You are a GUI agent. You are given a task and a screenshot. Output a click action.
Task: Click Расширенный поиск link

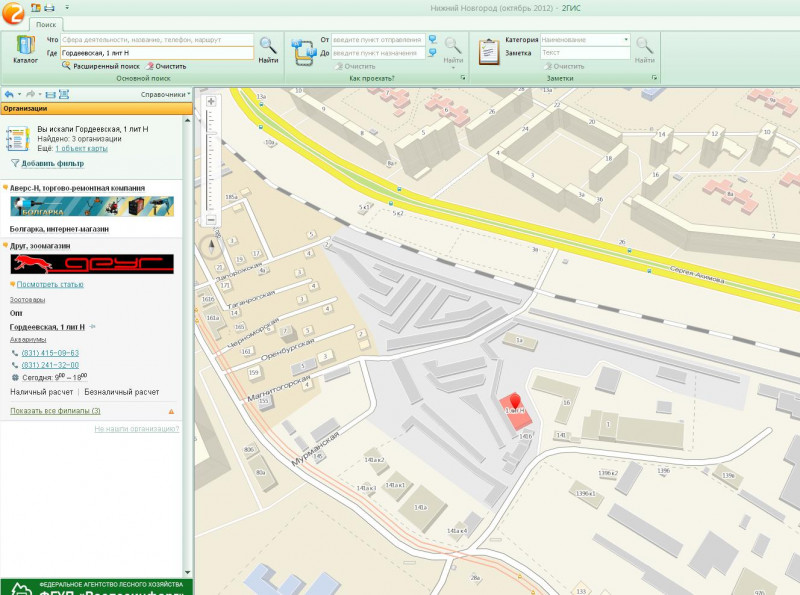tap(101, 65)
